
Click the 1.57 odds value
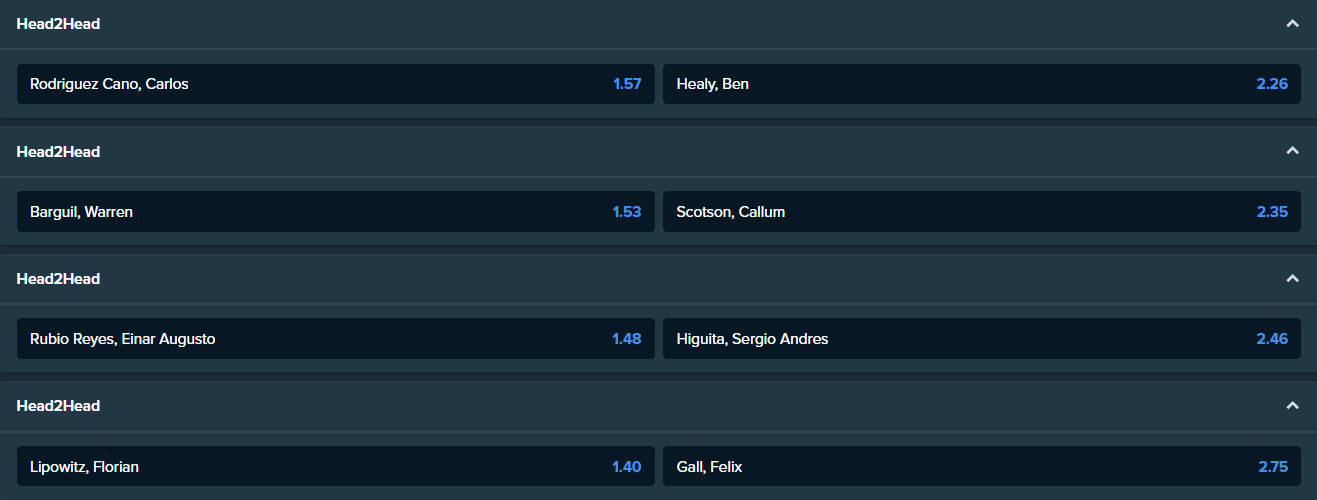pyautogui.click(x=626, y=84)
